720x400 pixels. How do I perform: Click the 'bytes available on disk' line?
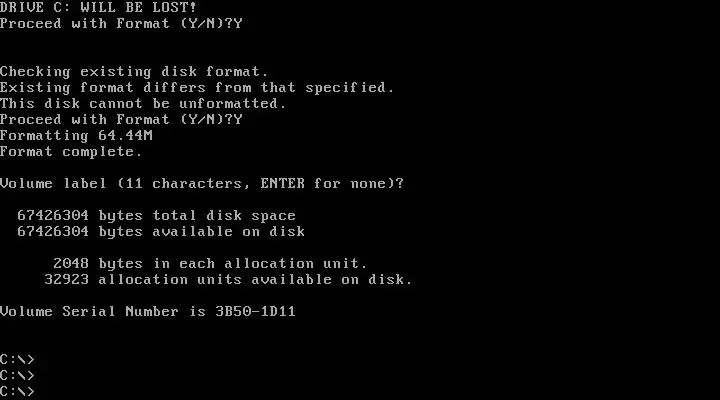[x=161, y=231]
